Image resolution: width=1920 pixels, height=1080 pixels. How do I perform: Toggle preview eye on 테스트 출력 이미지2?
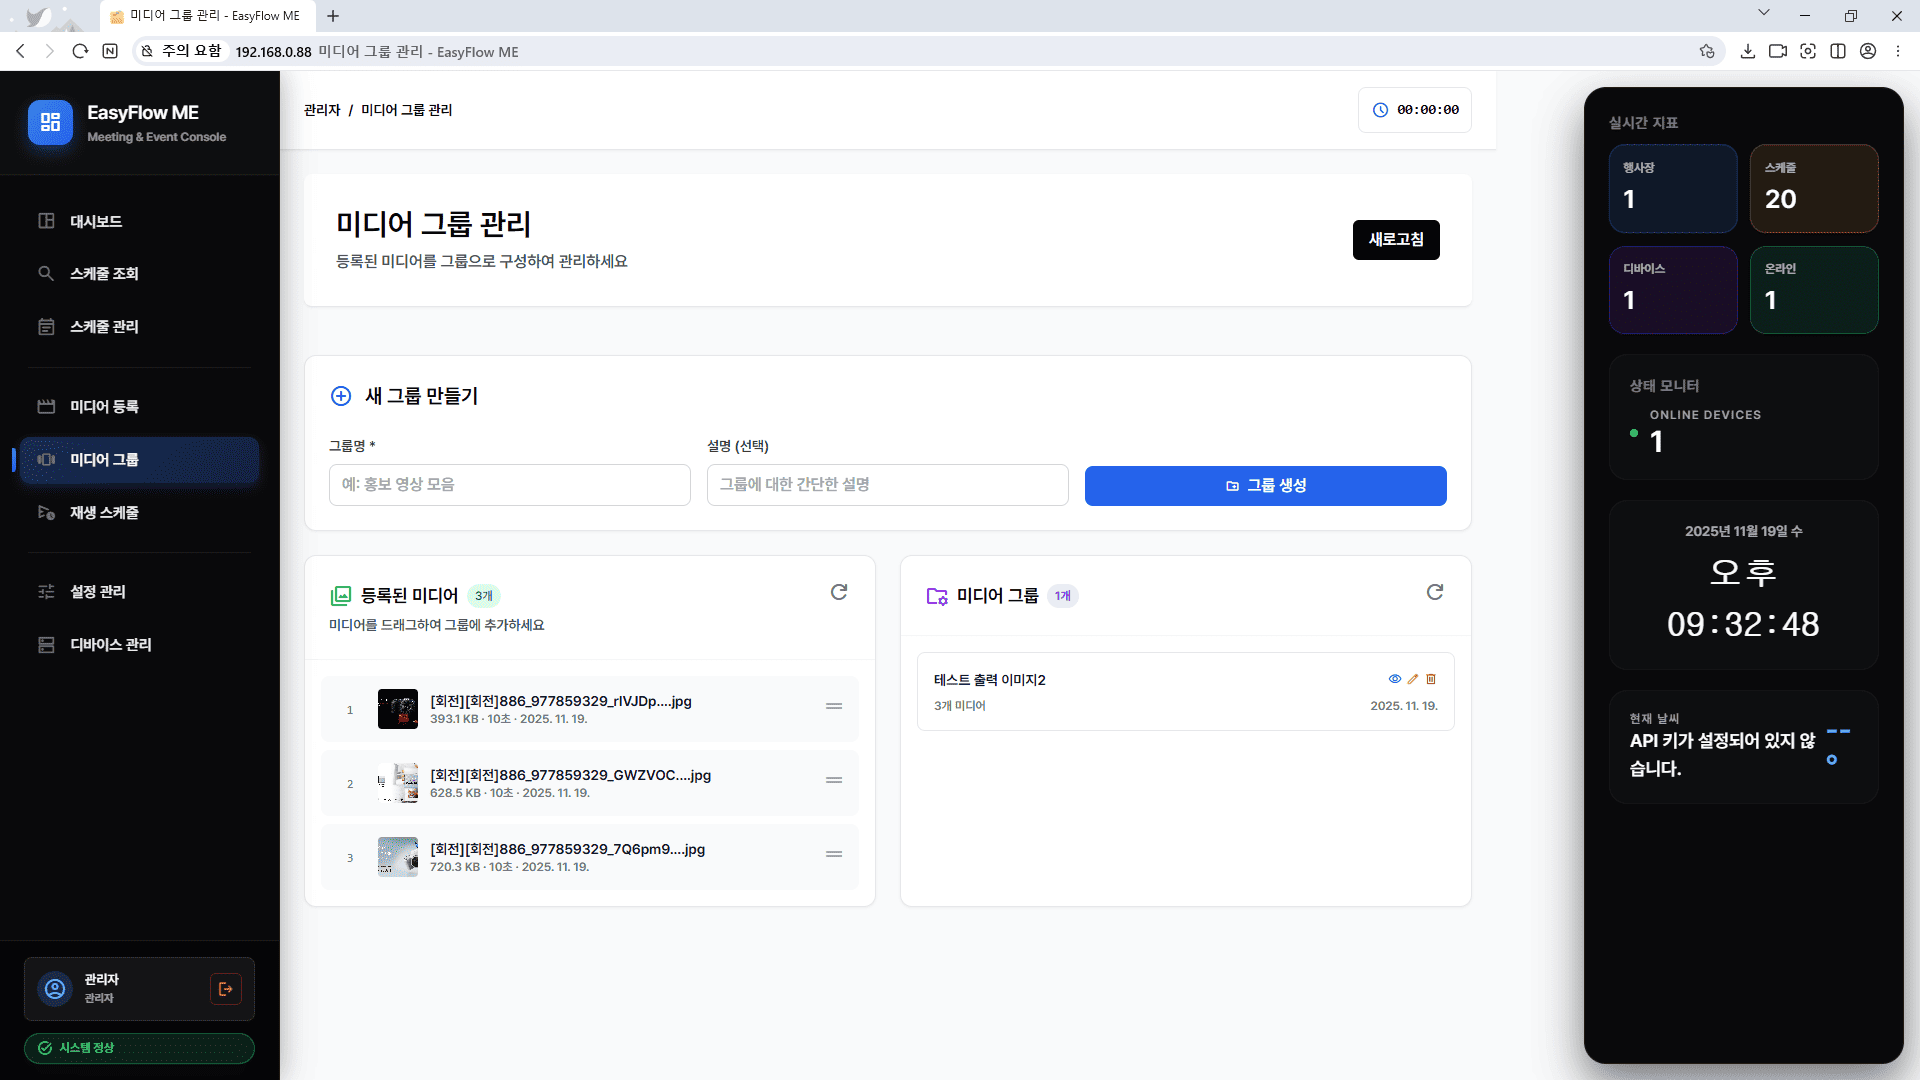(1394, 679)
